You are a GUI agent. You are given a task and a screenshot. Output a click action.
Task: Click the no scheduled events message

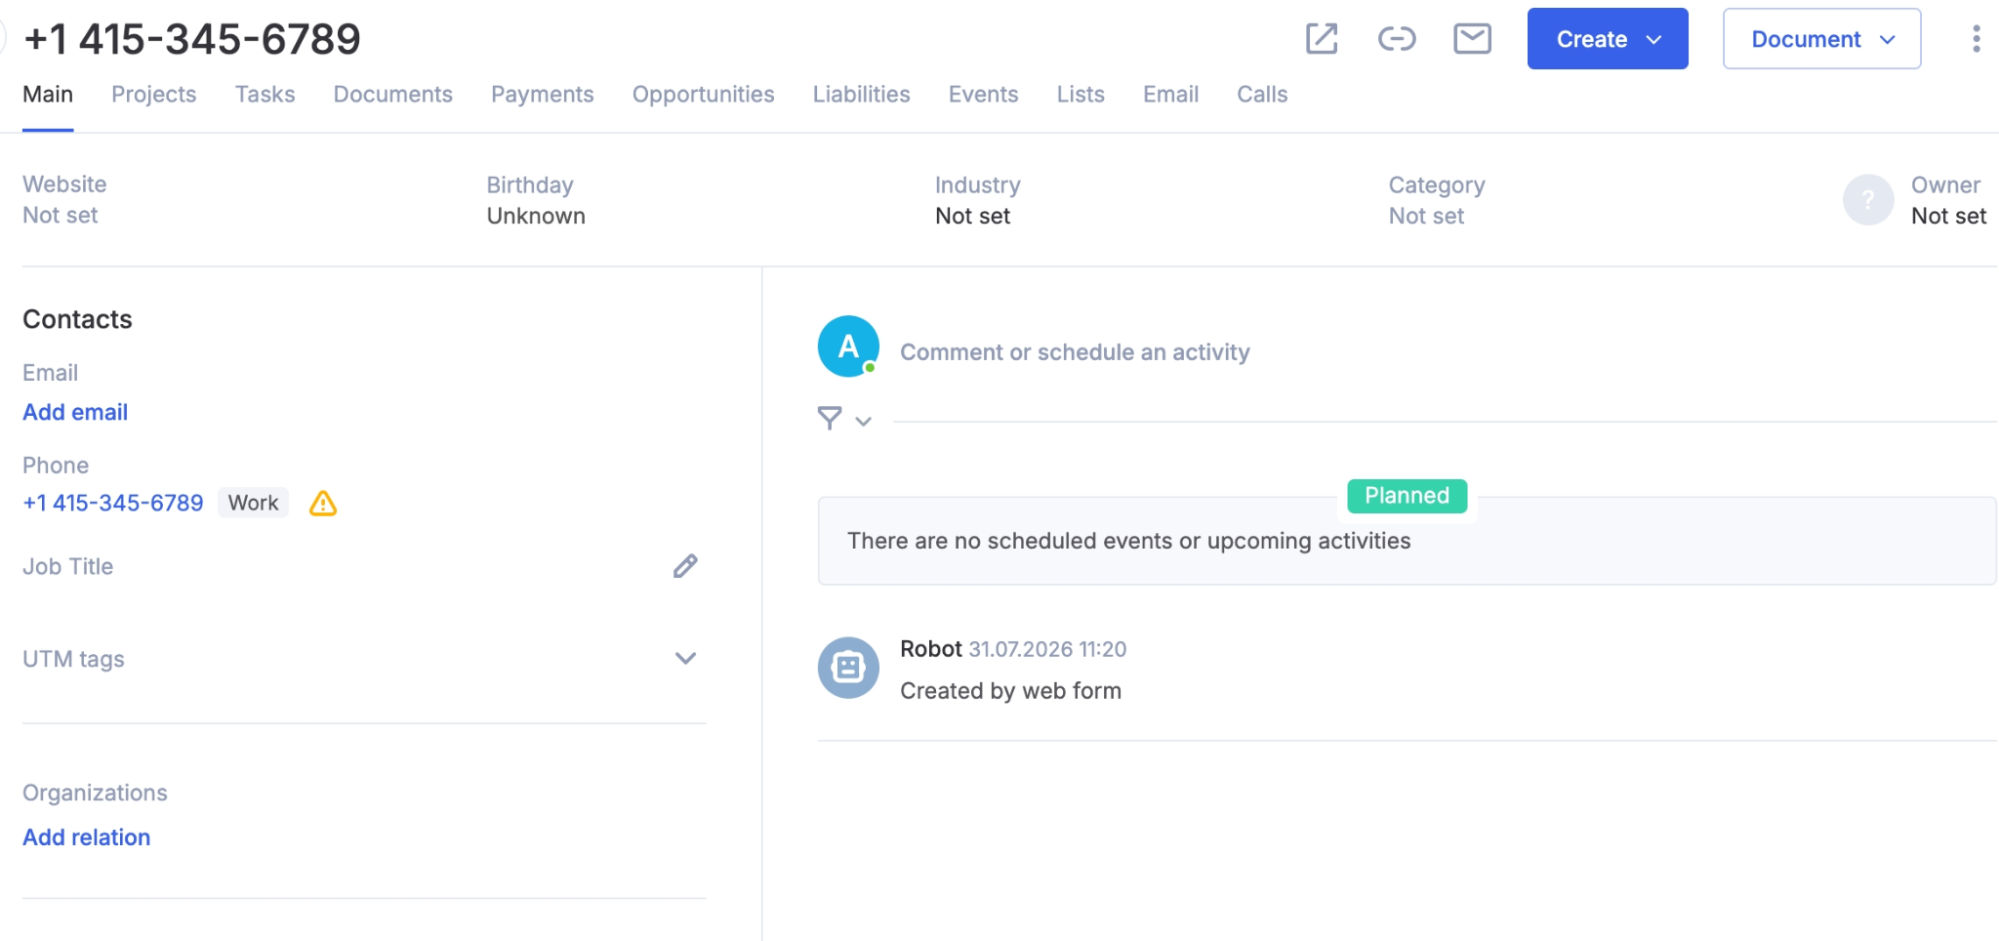(1129, 541)
